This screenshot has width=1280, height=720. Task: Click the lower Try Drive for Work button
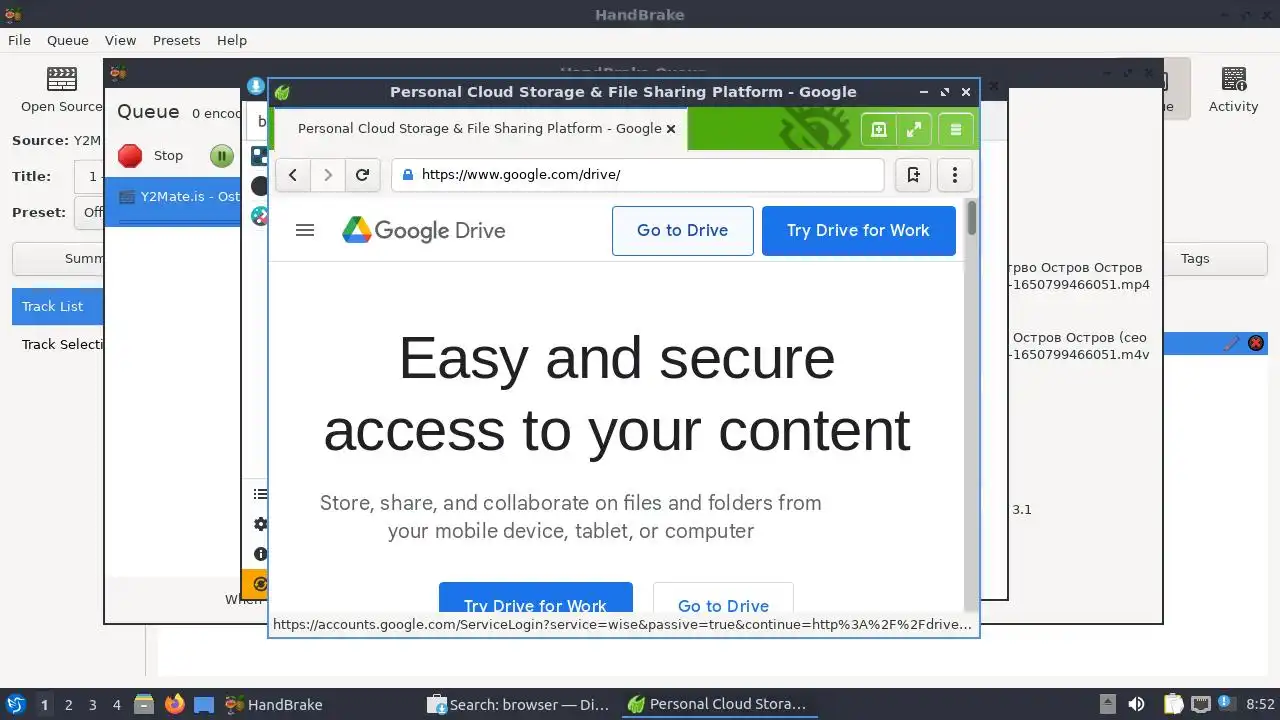pyautogui.click(x=536, y=597)
